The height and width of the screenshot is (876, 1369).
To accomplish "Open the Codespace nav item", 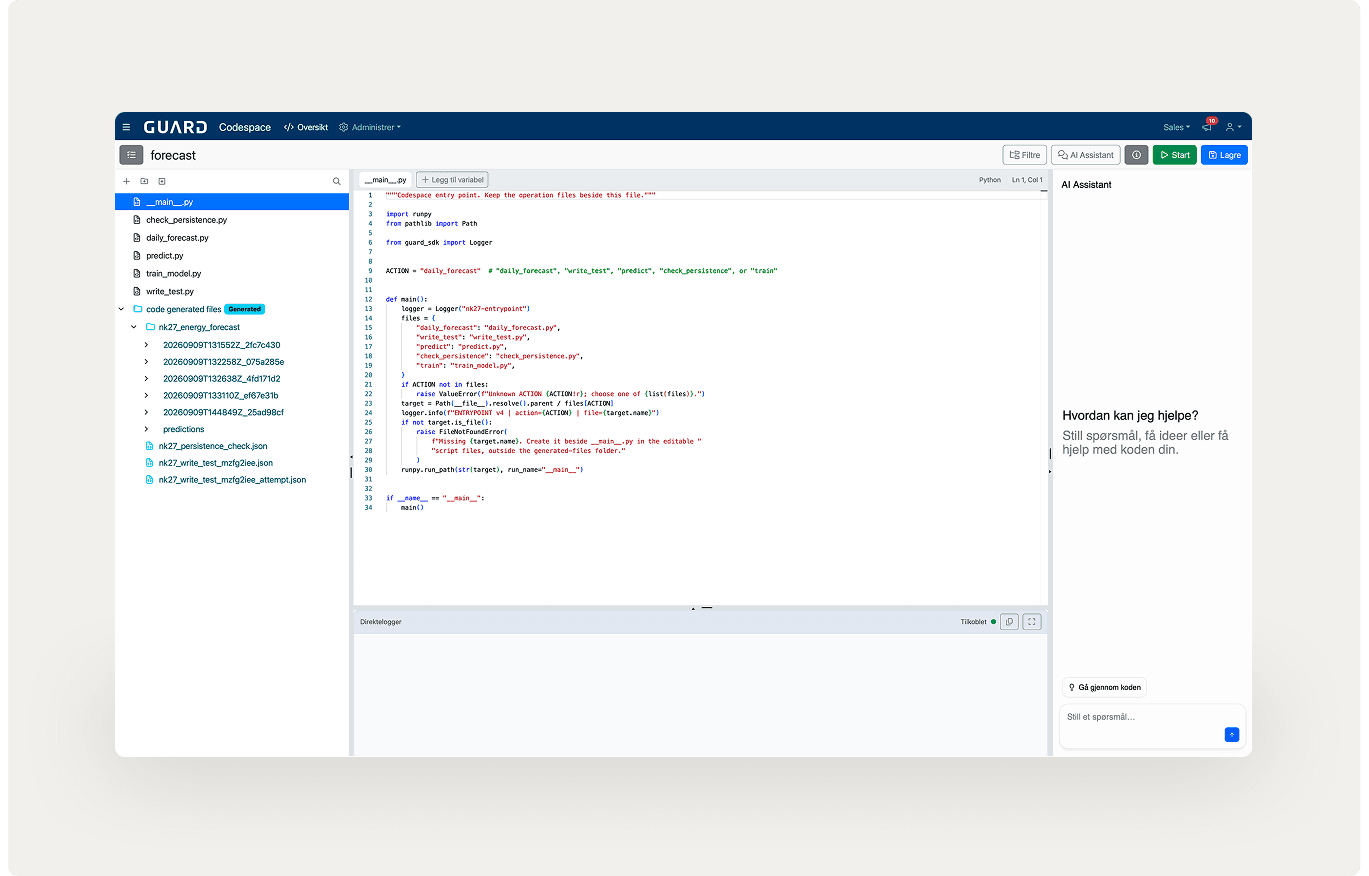I will coord(245,127).
